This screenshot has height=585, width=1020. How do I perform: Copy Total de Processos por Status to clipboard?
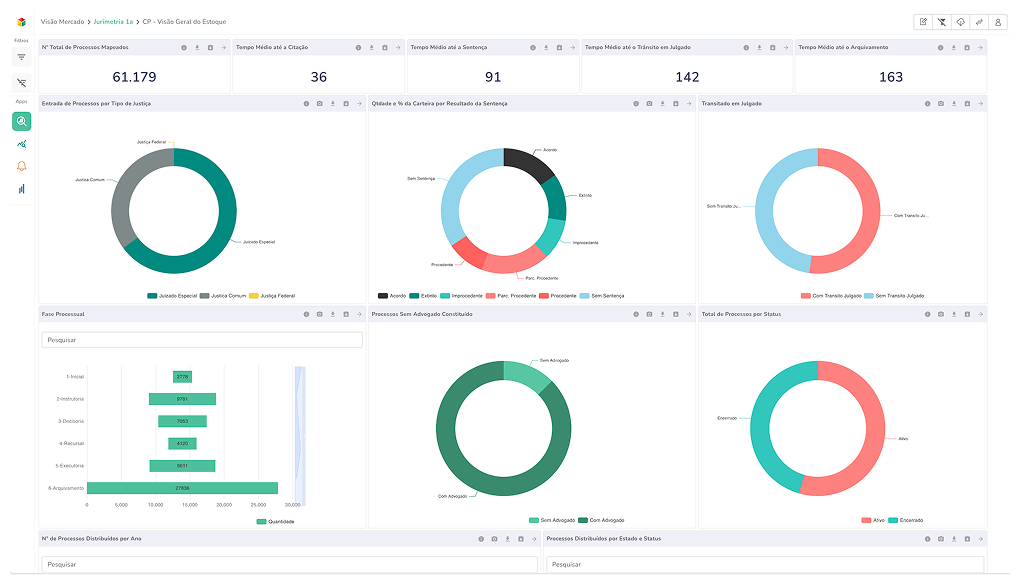tap(967, 314)
